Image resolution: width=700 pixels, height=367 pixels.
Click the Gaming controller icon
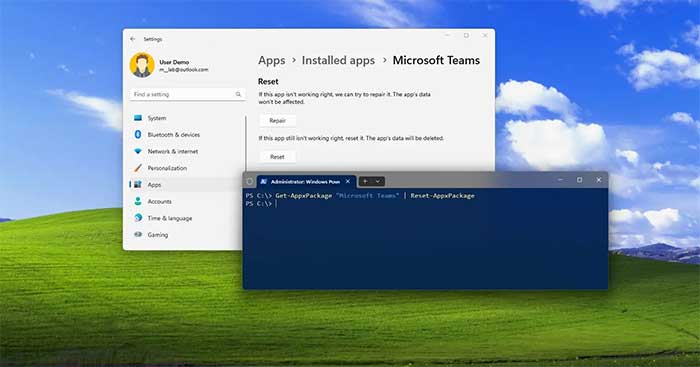coord(138,234)
